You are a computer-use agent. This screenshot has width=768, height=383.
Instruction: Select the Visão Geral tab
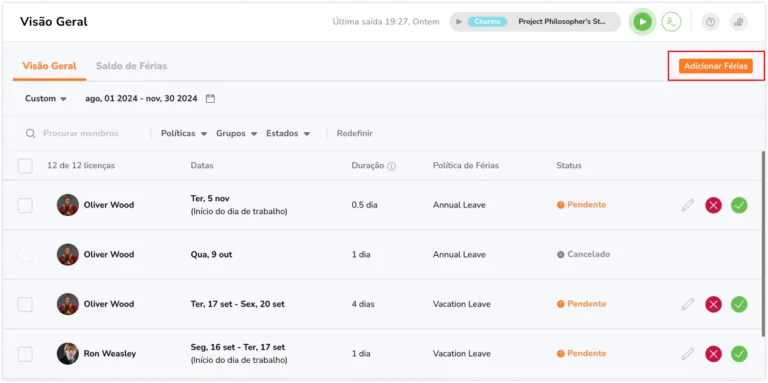point(49,66)
